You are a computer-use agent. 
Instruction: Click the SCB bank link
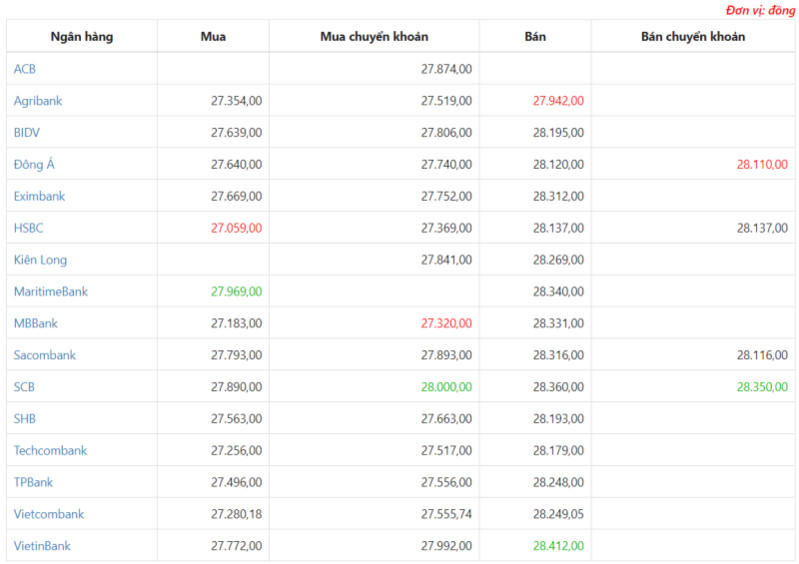(24, 387)
